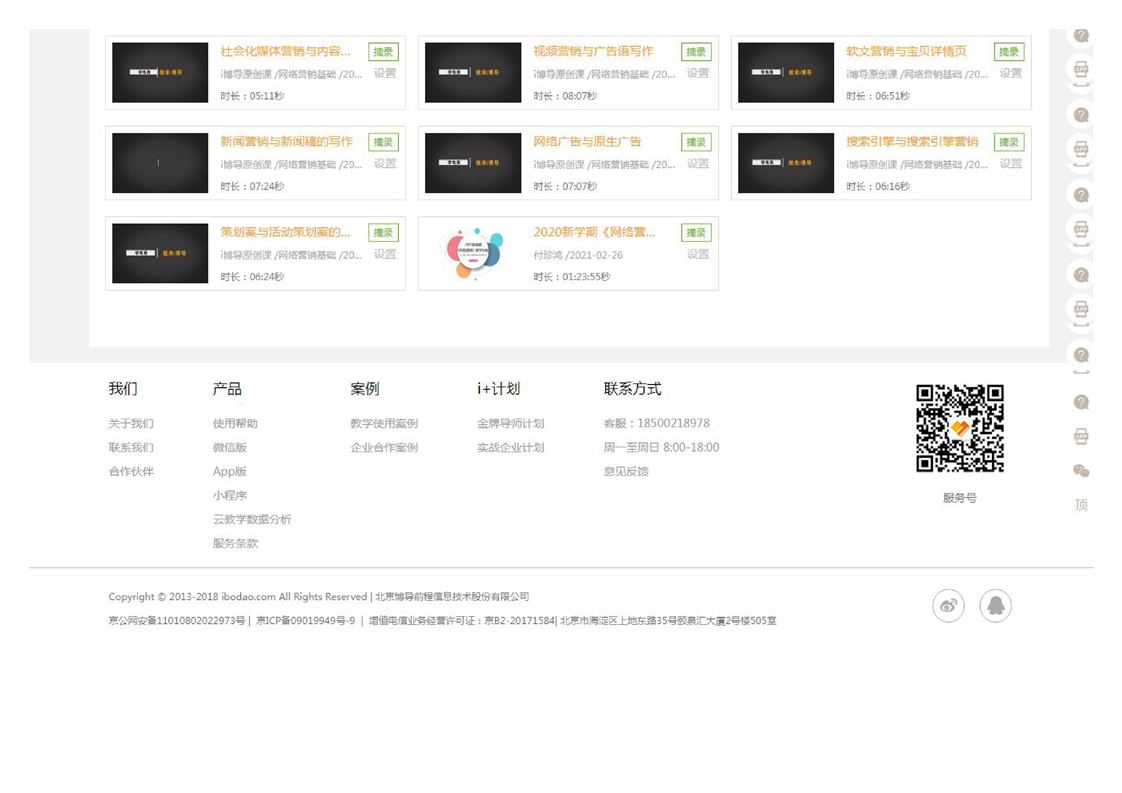The image size is (1122, 793).
Task: Open 教学使用案例 under 案例
Action: 384,424
